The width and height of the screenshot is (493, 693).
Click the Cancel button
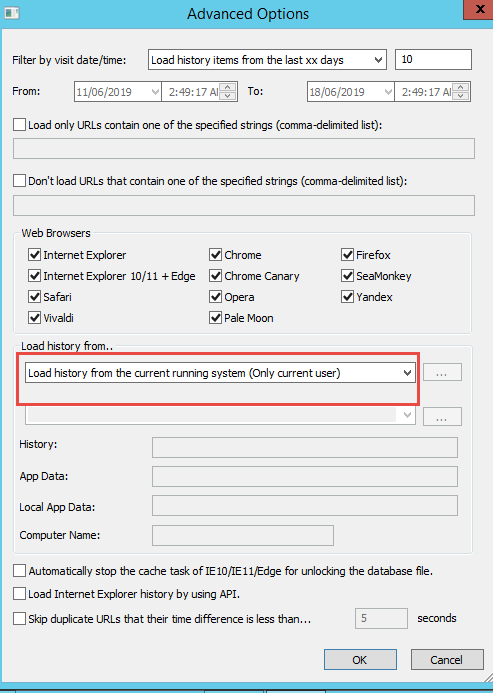(447, 660)
